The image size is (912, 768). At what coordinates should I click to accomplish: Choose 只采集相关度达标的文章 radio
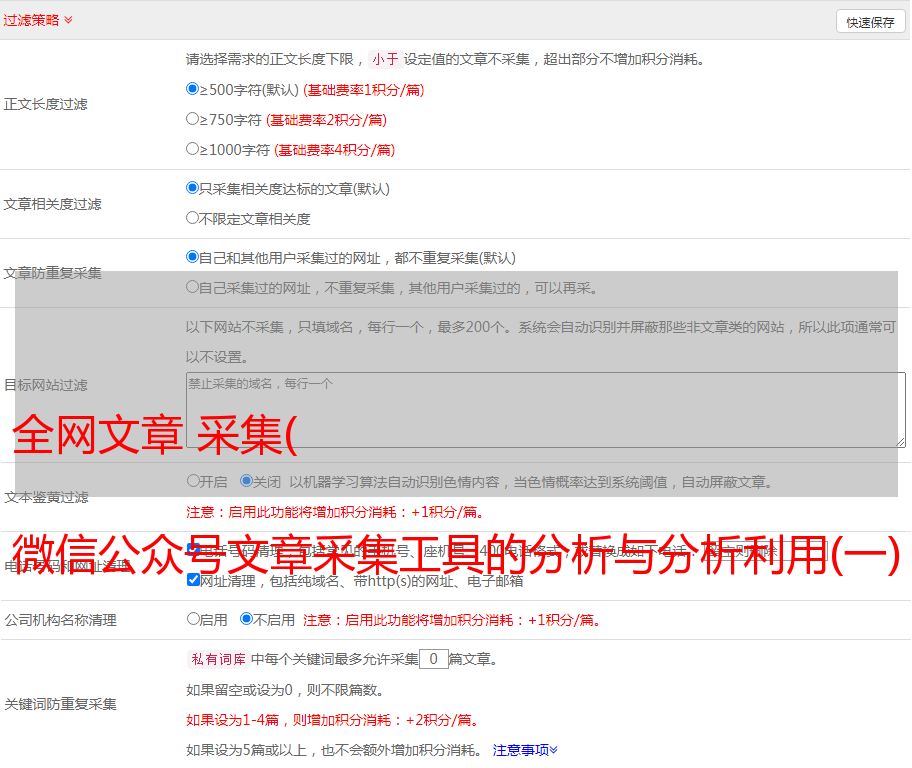coord(192,187)
